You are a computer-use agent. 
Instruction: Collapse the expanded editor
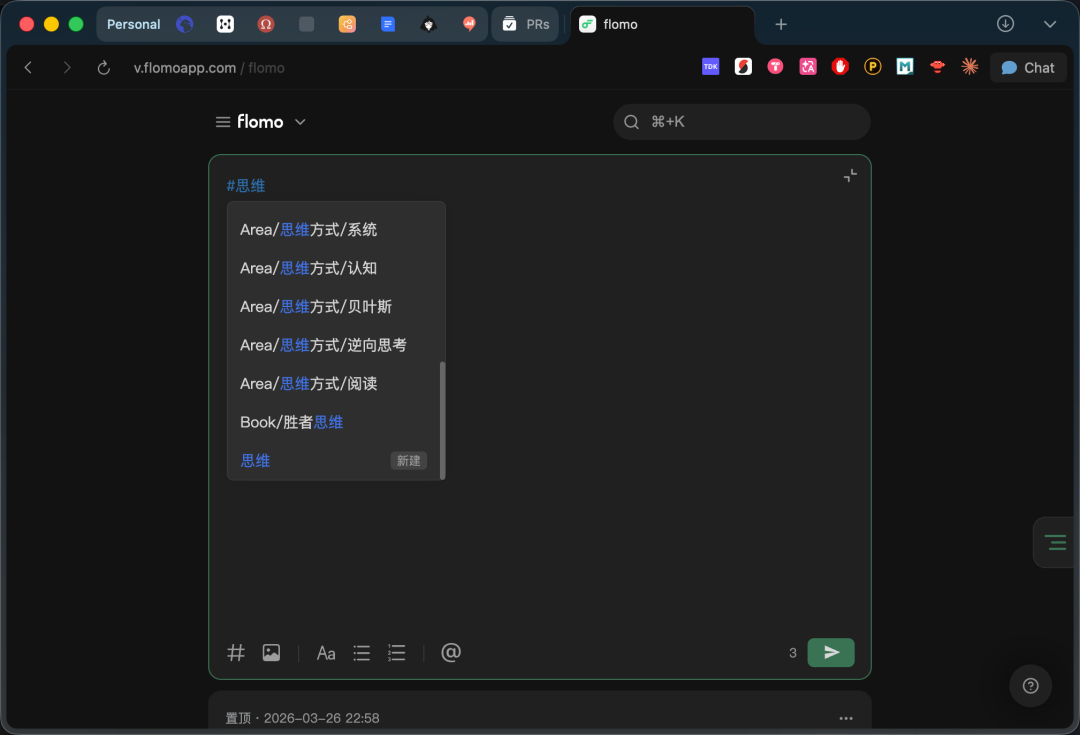click(x=851, y=176)
